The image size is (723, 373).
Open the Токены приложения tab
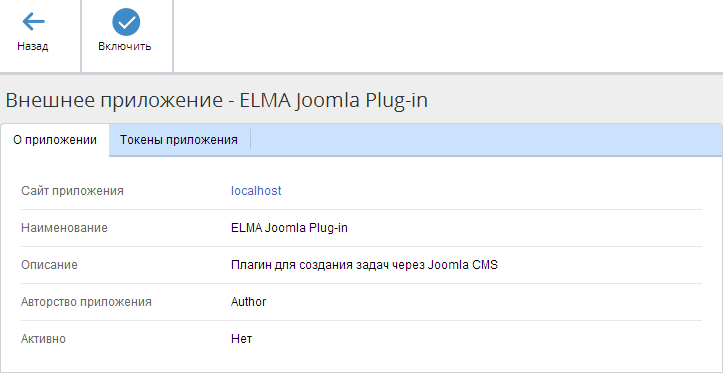tap(179, 140)
